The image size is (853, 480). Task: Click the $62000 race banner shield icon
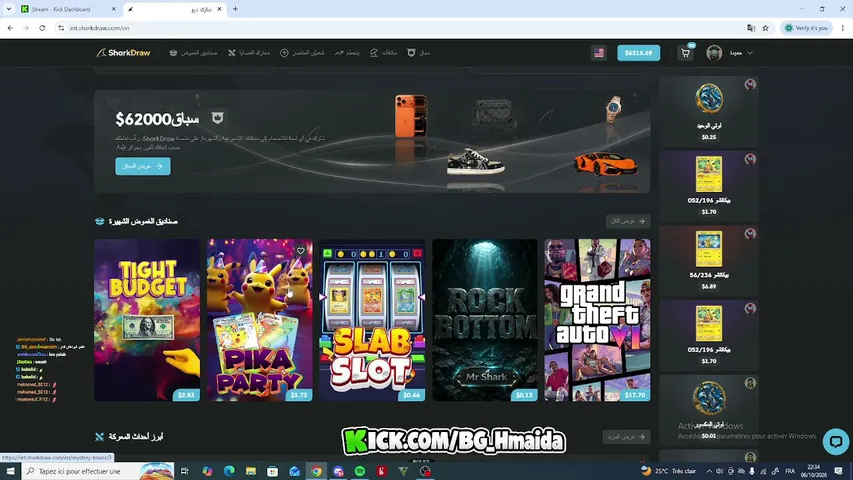pos(218,118)
